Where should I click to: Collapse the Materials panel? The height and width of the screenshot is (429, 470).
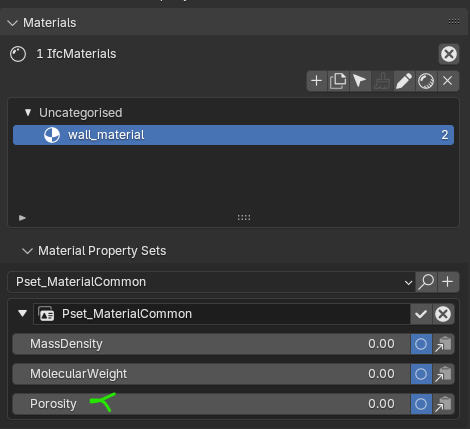pyautogui.click(x=13, y=23)
